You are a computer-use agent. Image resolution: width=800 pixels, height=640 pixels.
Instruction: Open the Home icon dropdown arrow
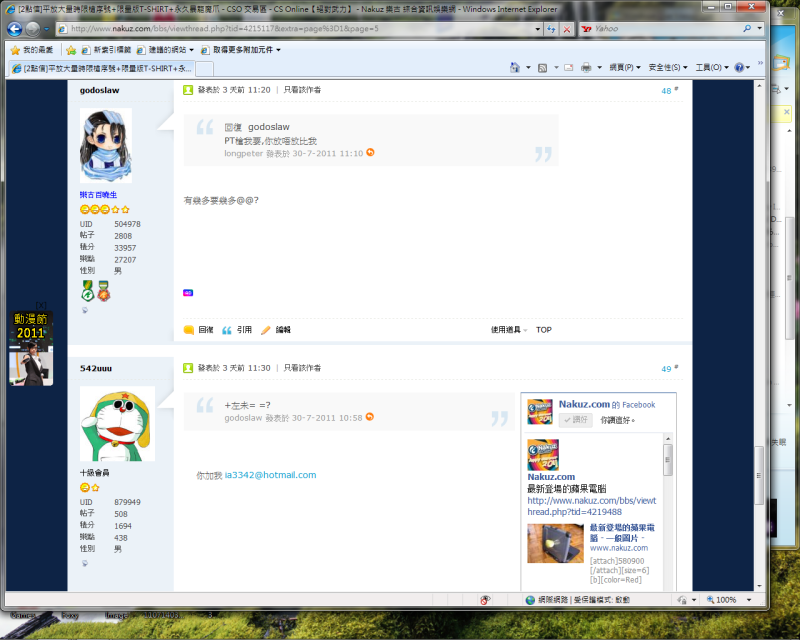pos(528,67)
